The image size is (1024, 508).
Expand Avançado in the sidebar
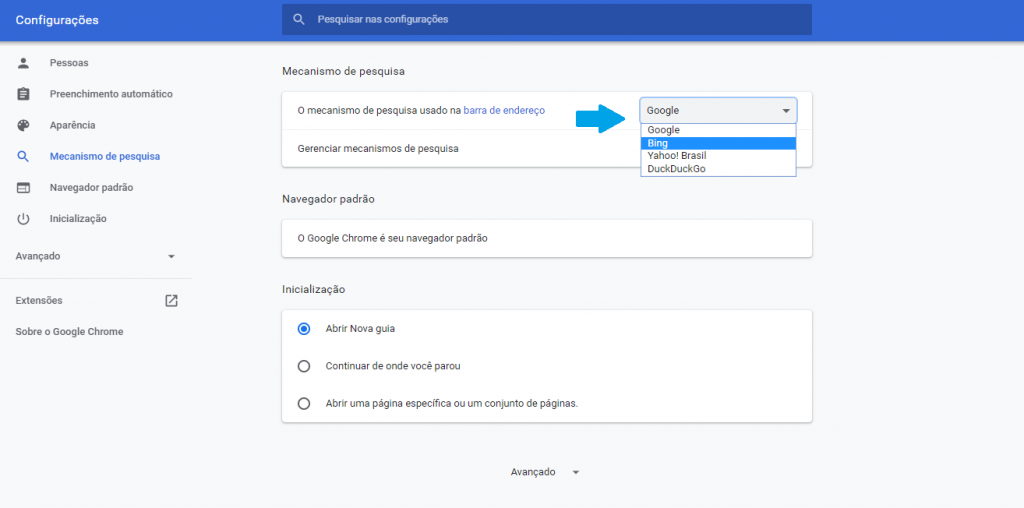(96, 256)
